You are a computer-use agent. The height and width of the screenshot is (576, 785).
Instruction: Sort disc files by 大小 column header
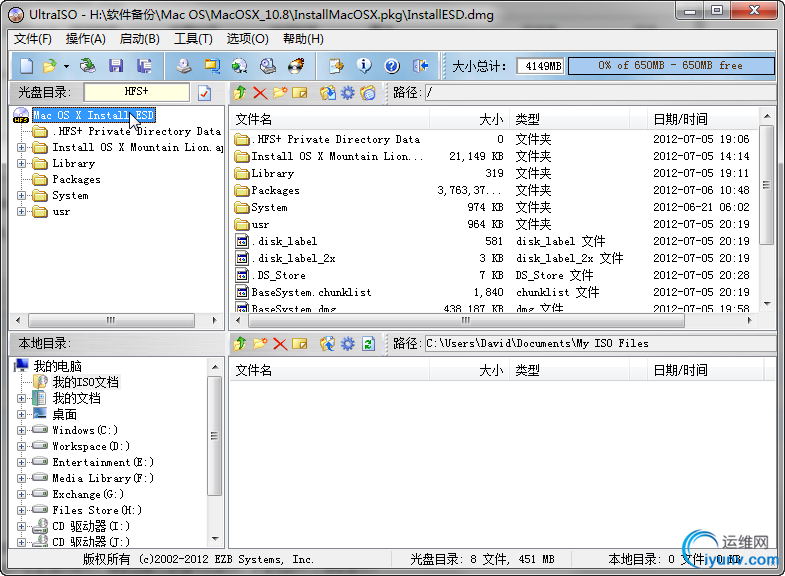pos(469,119)
